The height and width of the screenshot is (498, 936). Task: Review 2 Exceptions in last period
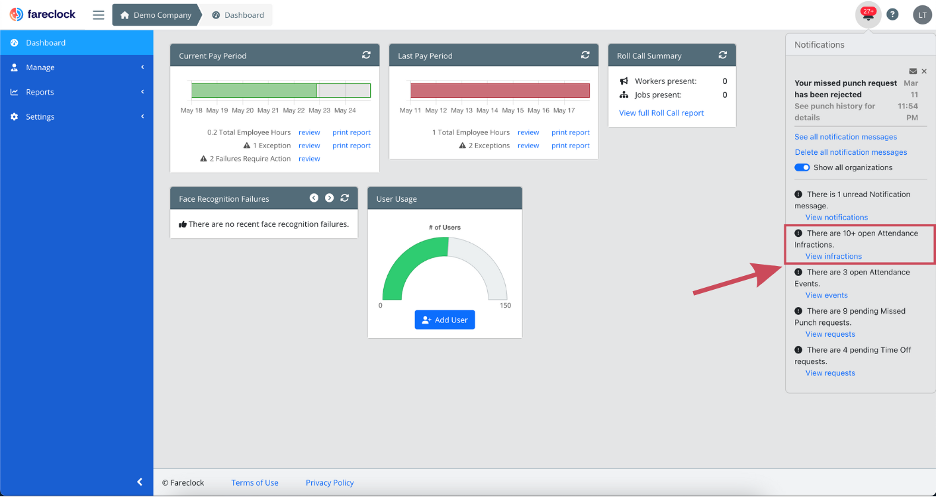[528, 146]
